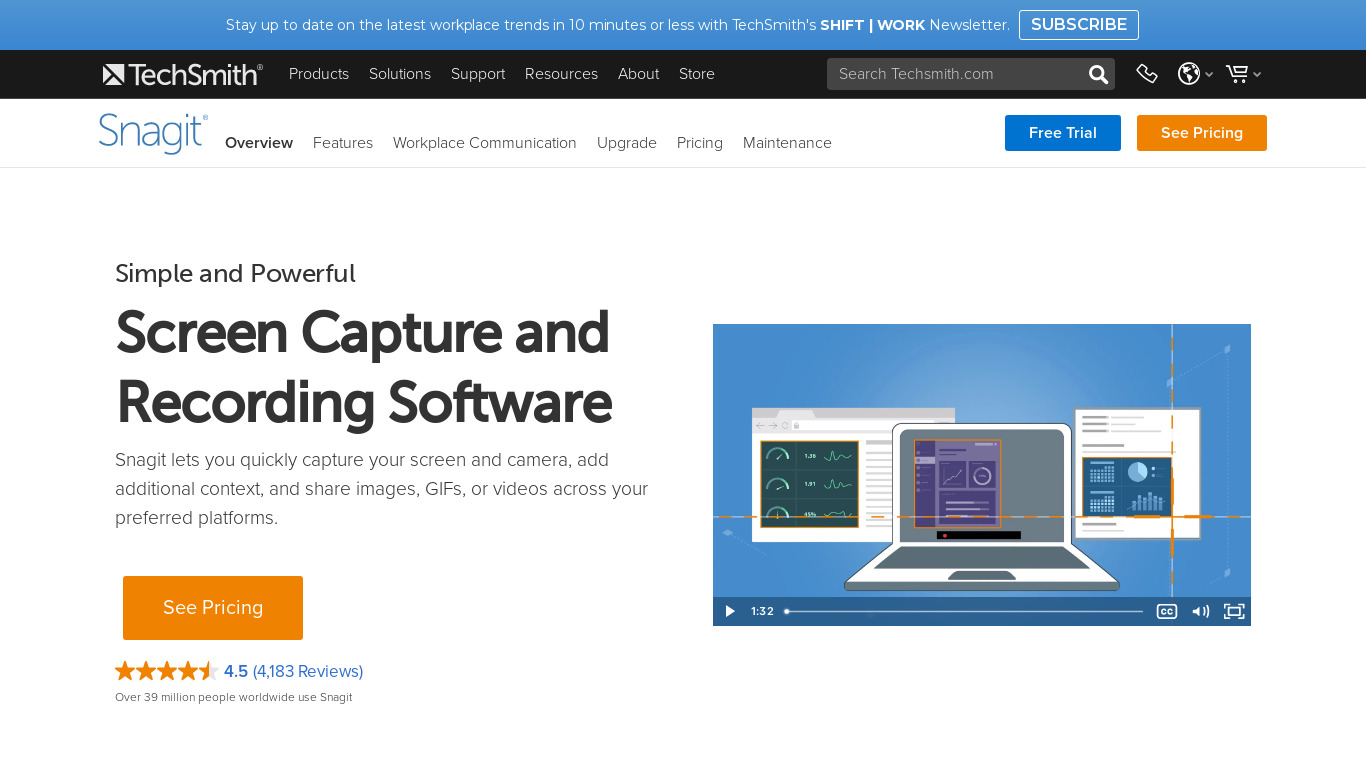This screenshot has width=1366, height=768.
Task: Open the Pricing tab
Action: [700, 143]
